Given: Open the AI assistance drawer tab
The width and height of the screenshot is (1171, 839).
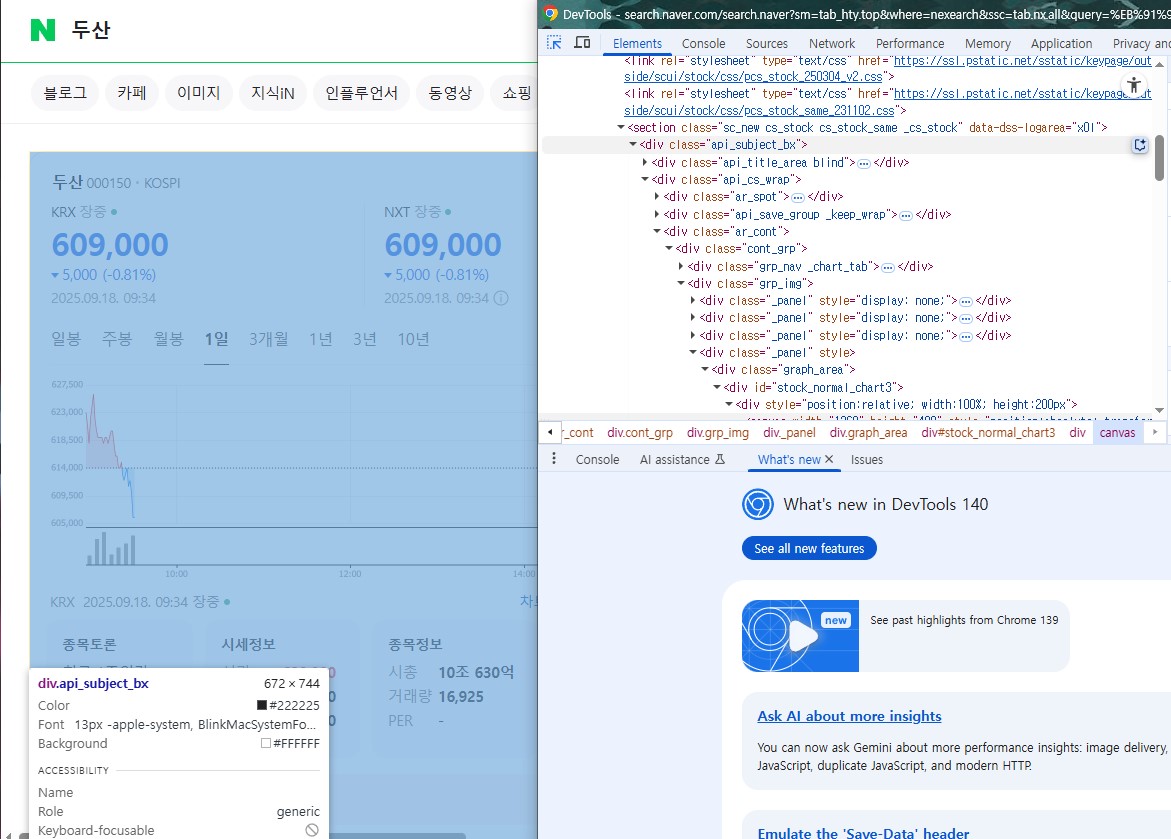Looking at the screenshot, I should [x=682, y=459].
